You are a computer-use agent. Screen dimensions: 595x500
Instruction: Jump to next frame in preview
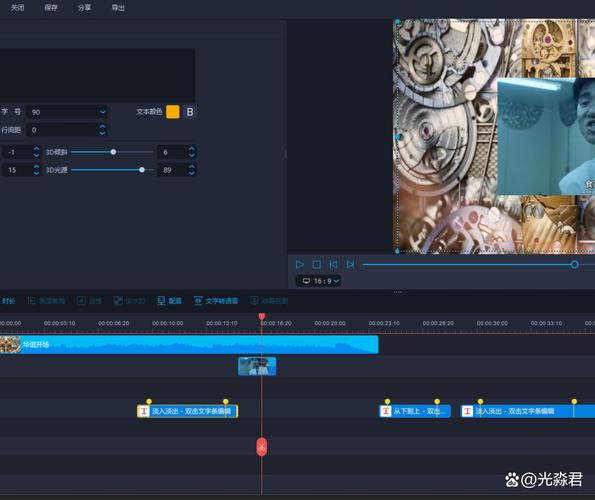tap(350, 264)
